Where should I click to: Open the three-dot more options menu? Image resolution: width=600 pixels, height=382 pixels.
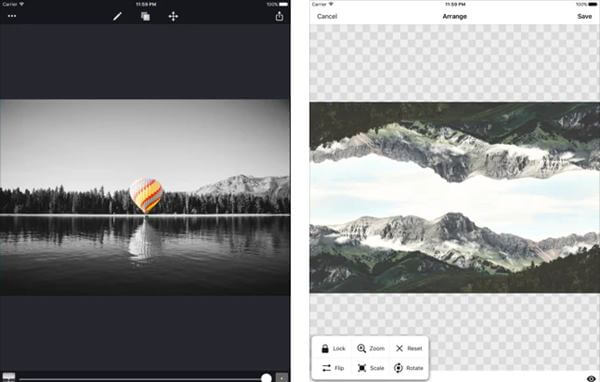click(x=12, y=16)
